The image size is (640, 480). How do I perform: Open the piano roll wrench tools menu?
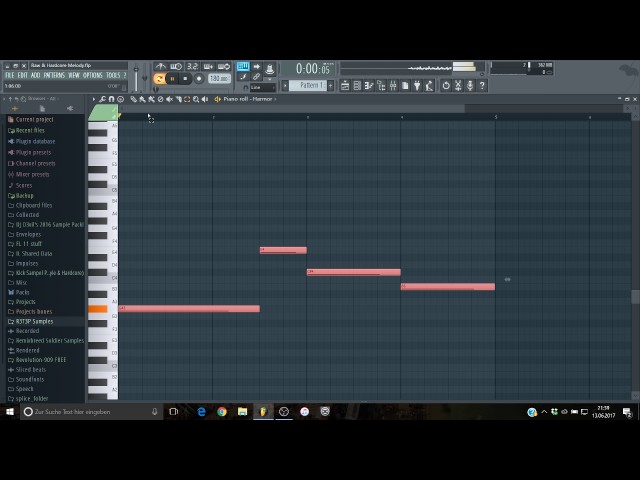pos(102,99)
